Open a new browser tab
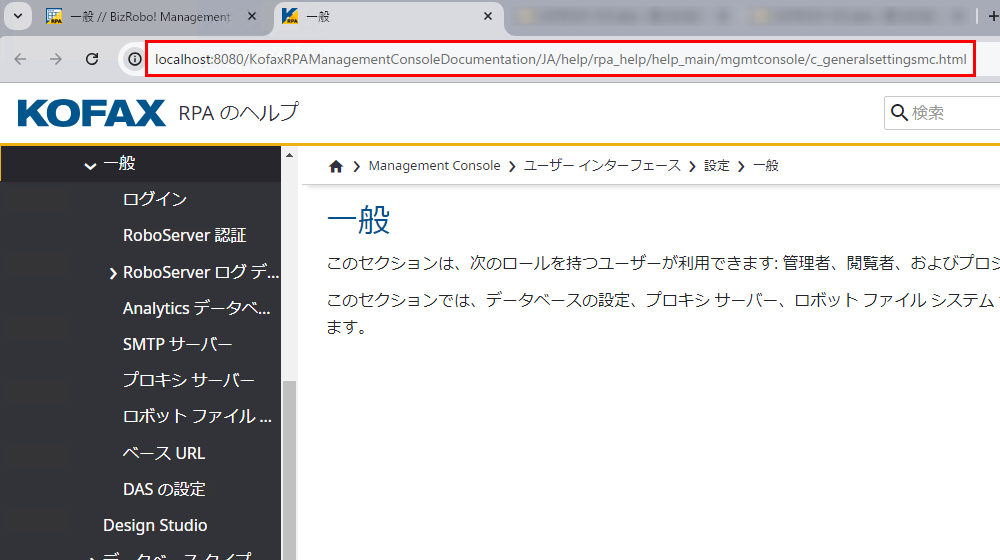This screenshot has height=560, width=1000. (992, 17)
